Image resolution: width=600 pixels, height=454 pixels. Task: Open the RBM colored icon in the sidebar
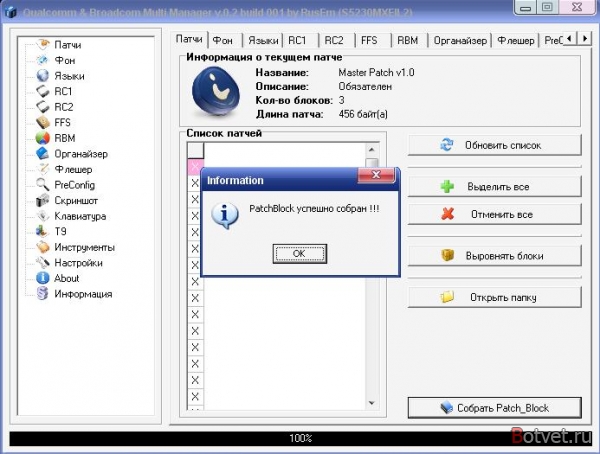(42, 138)
